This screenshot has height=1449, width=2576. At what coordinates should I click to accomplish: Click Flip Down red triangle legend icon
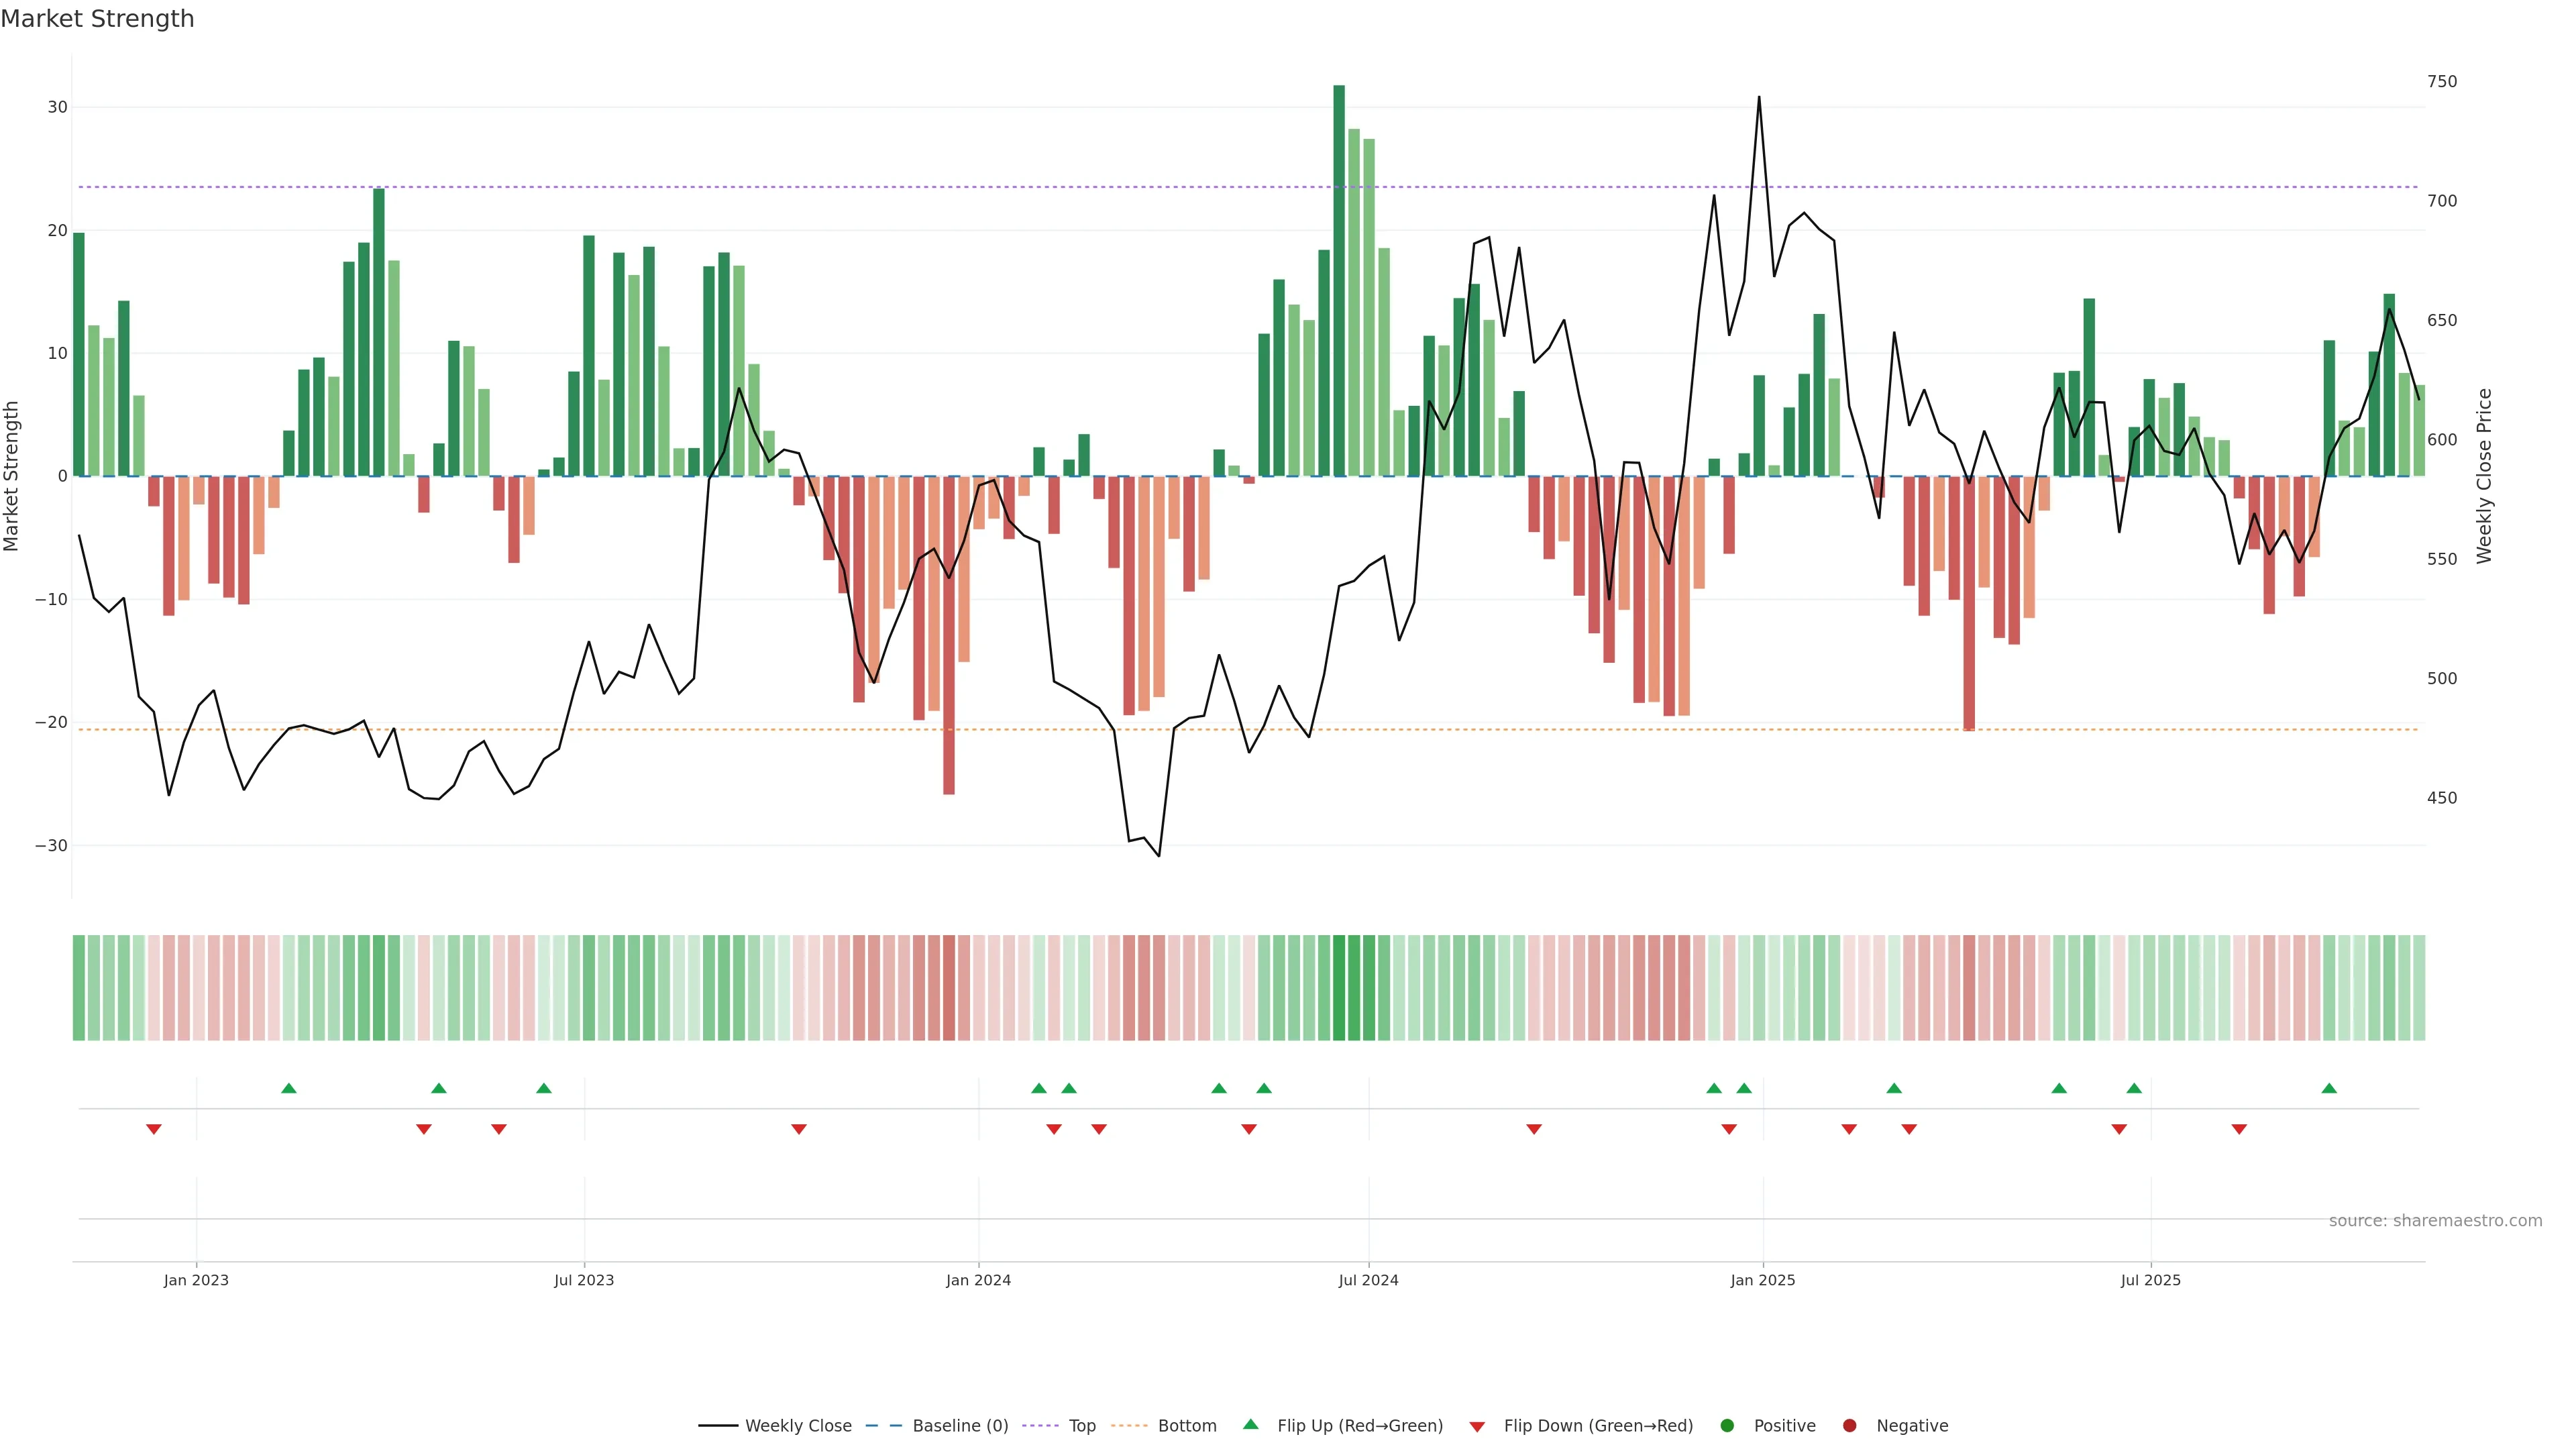pos(1477,1426)
